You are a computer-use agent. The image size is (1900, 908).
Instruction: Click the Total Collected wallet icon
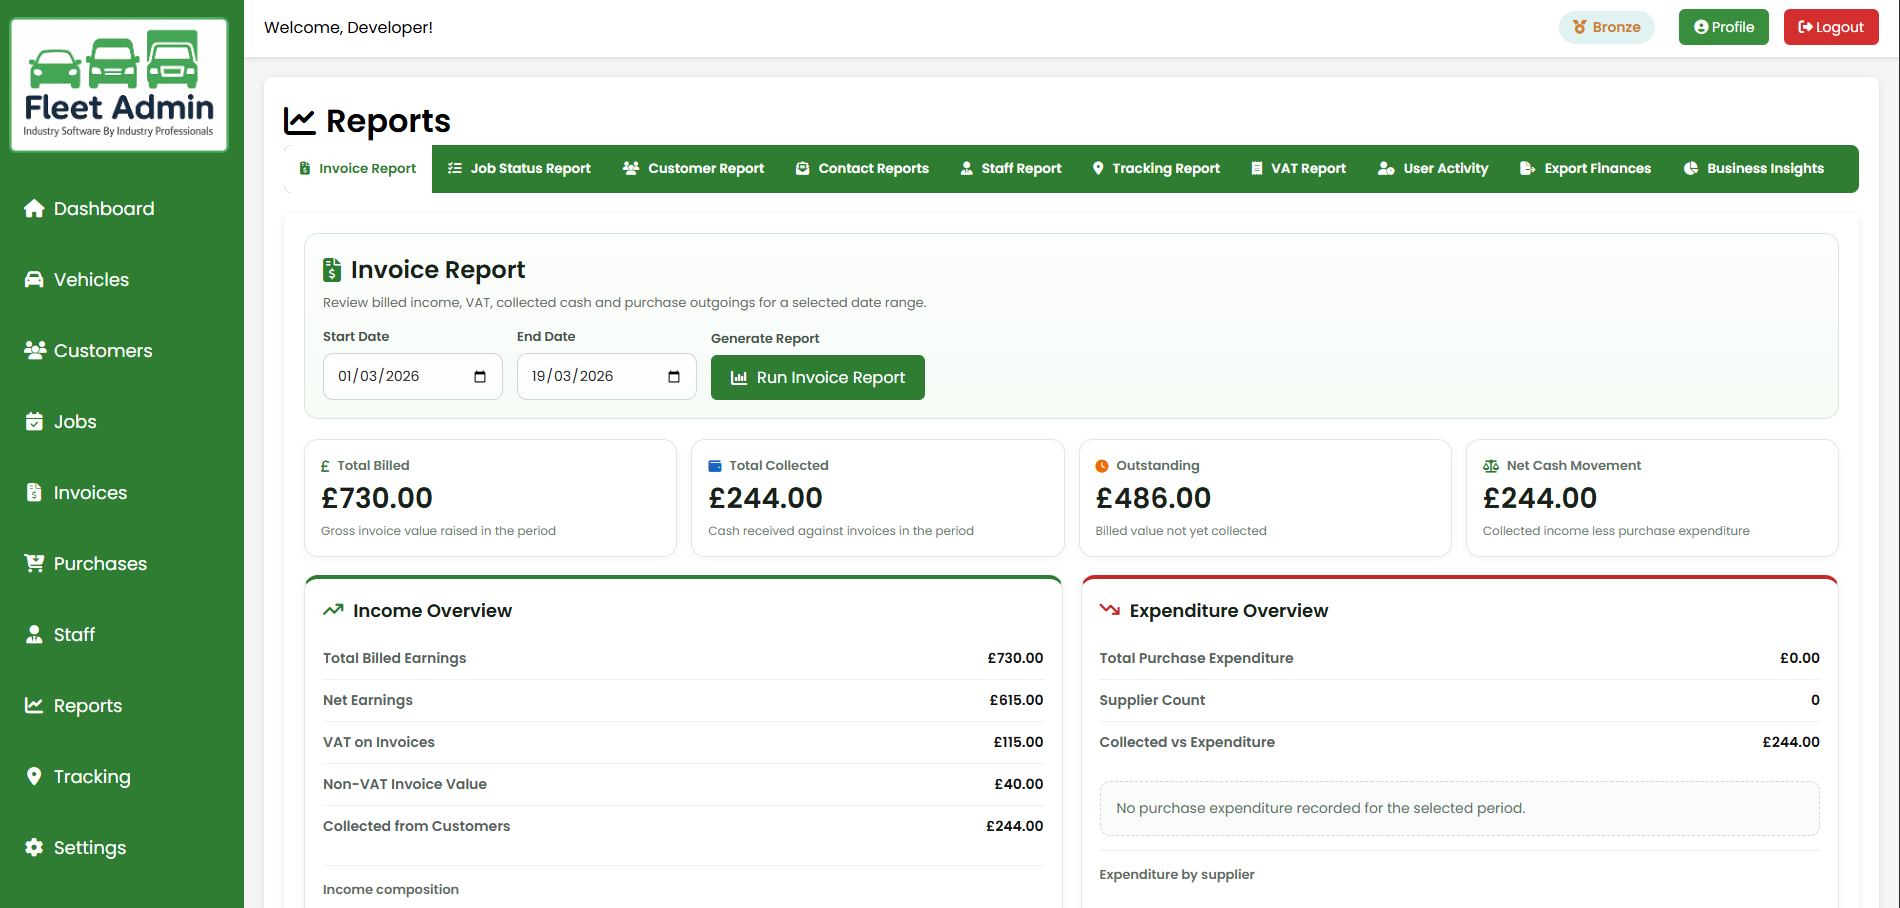coord(715,466)
